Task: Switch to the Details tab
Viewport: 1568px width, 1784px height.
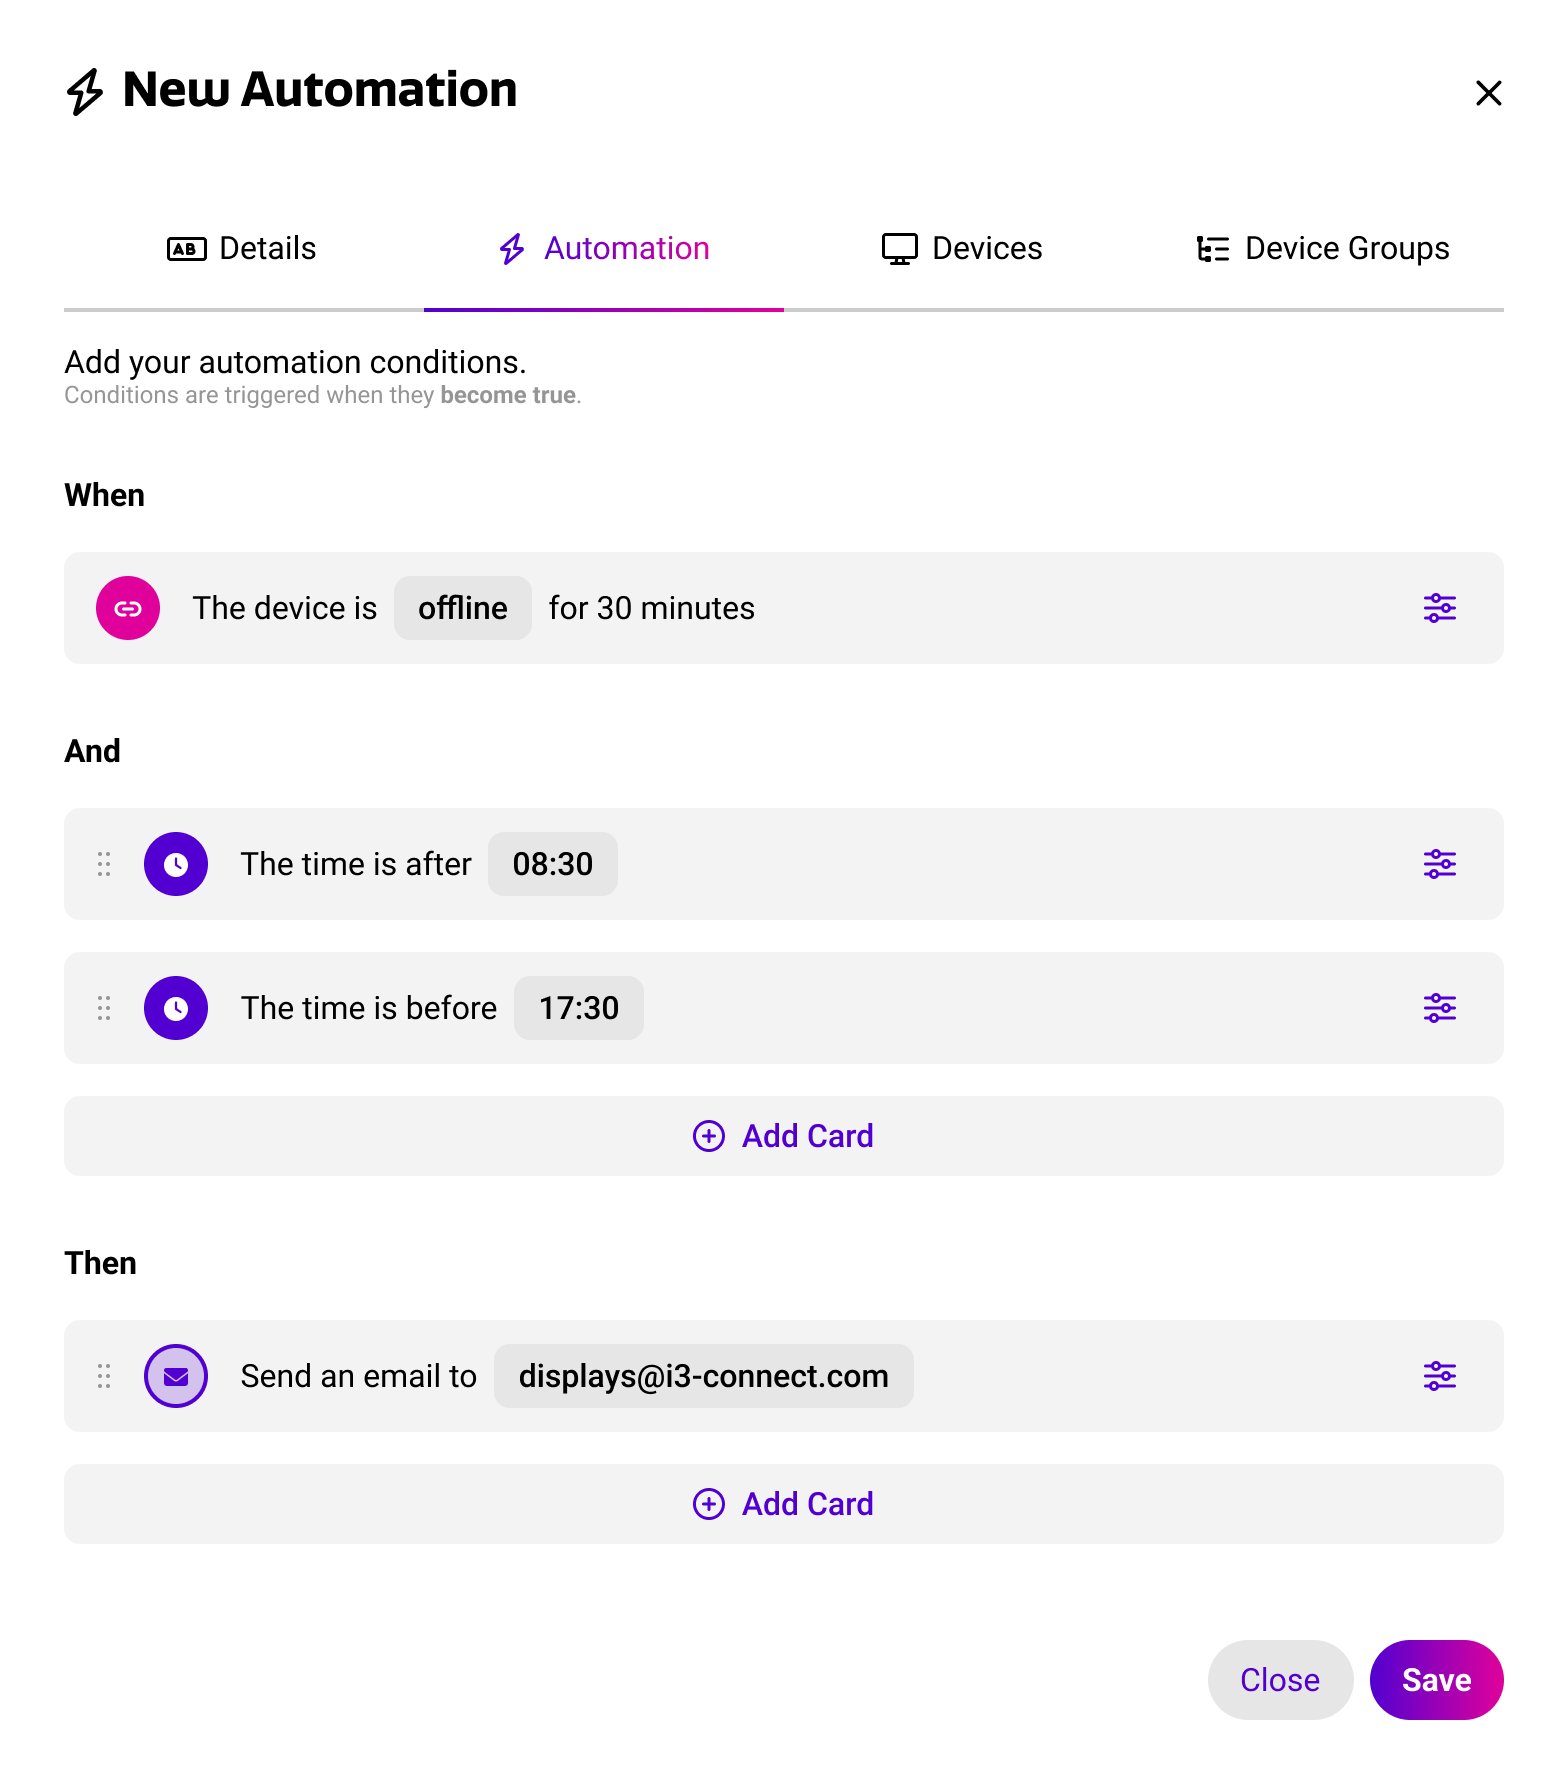Action: click(244, 248)
